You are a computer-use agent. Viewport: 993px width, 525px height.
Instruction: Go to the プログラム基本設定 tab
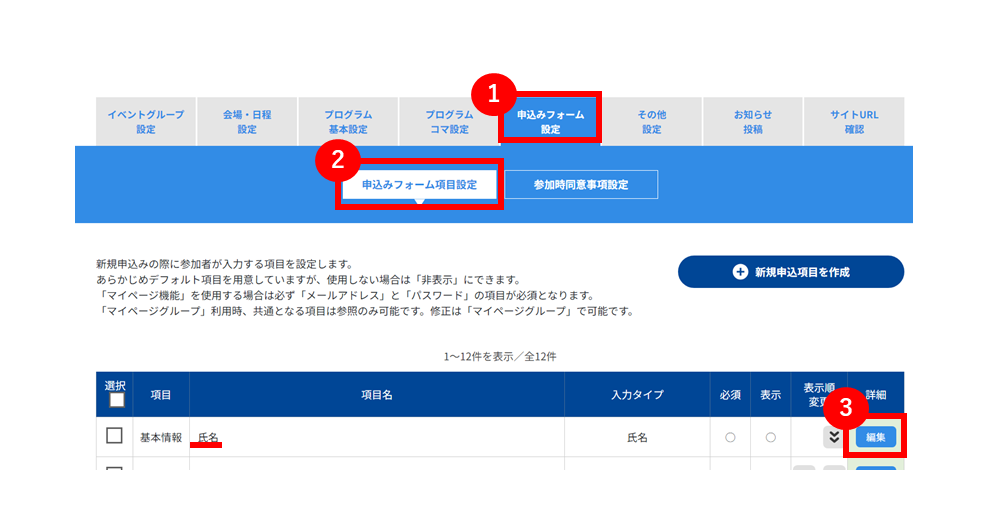(x=348, y=122)
